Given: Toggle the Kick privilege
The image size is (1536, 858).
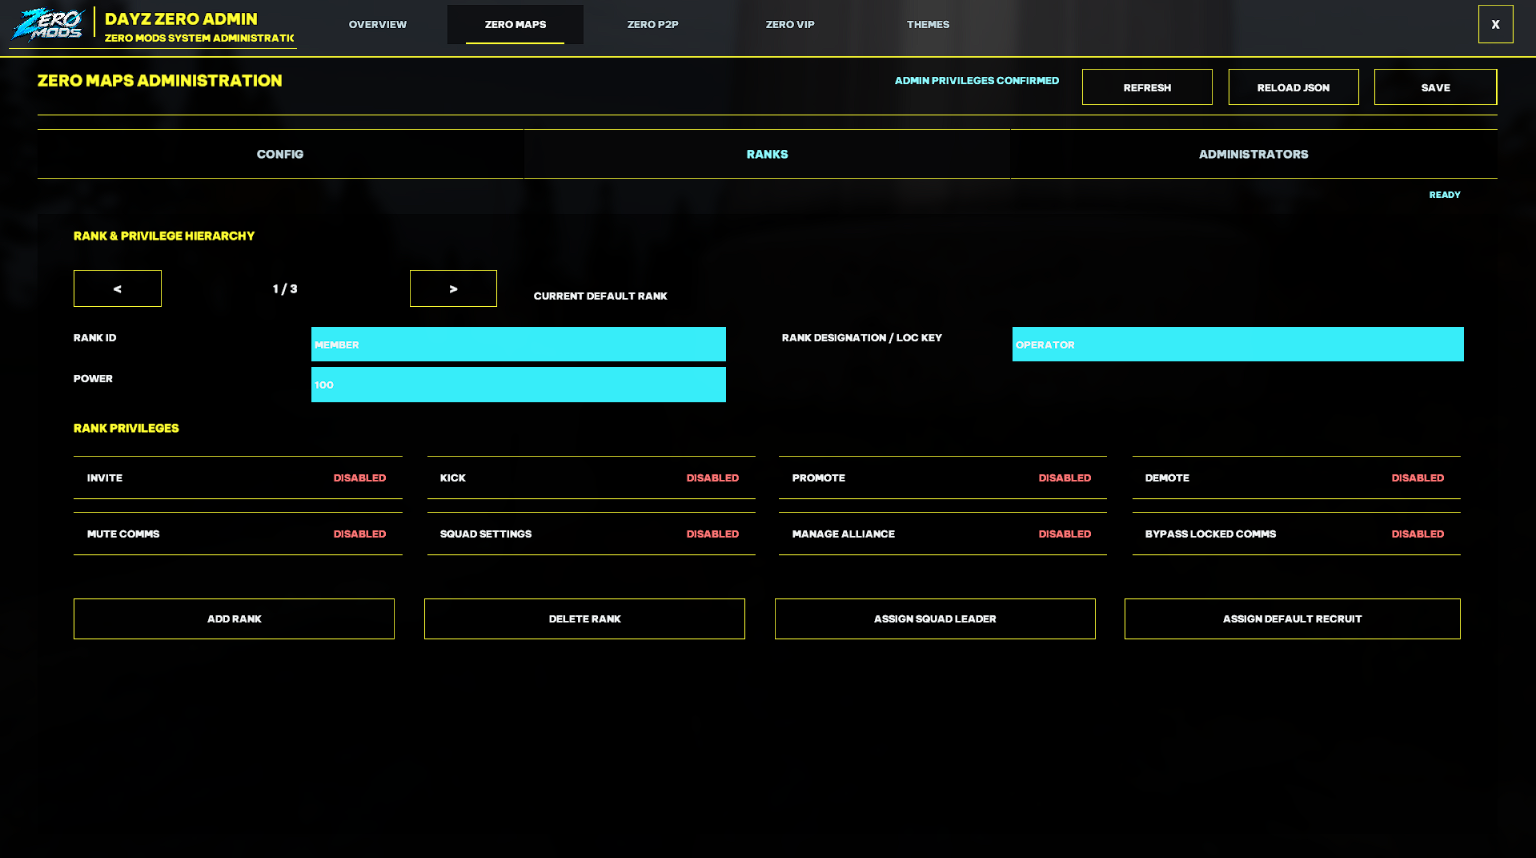Looking at the screenshot, I should coord(591,478).
